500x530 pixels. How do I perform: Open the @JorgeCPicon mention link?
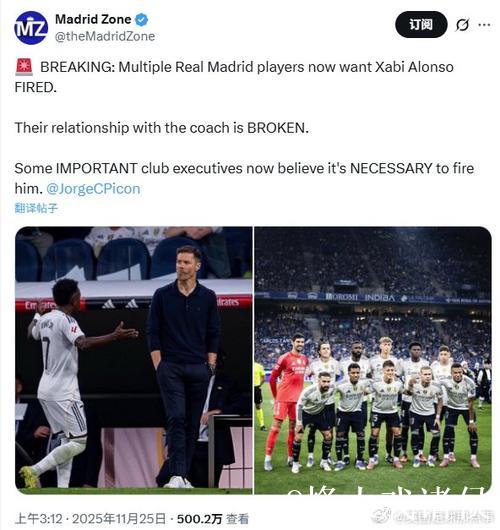pyautogui.click(x=93, y=189)
